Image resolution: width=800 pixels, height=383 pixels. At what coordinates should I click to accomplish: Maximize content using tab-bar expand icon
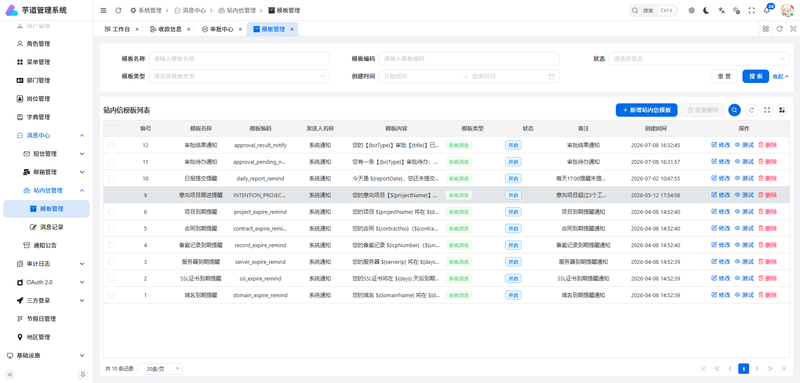[x=793, y=29]
